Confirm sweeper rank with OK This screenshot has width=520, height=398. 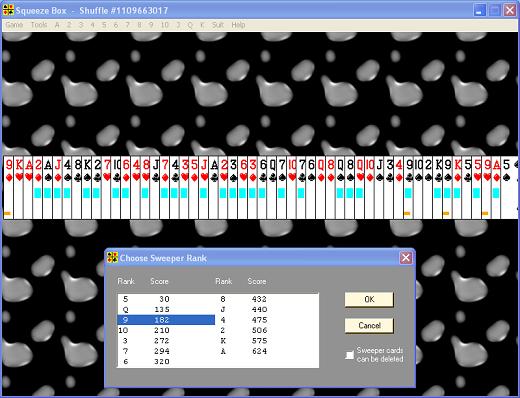[369, 300]
